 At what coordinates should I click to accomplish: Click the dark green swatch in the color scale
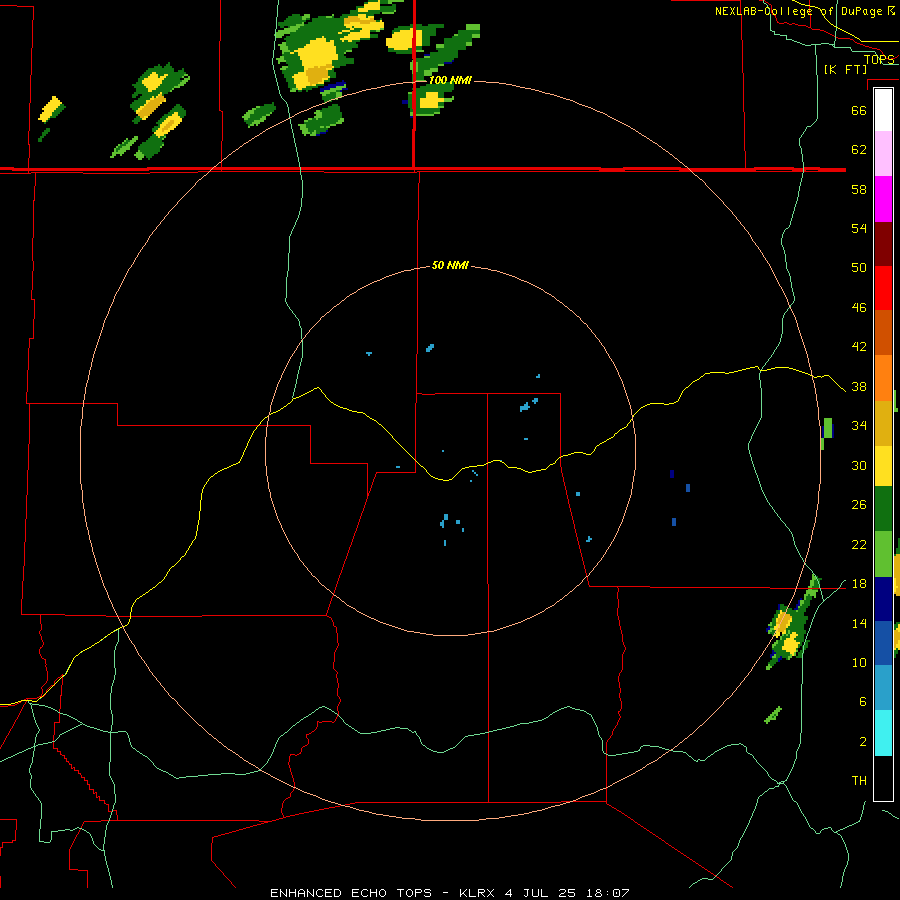click(x=883, y=510)
